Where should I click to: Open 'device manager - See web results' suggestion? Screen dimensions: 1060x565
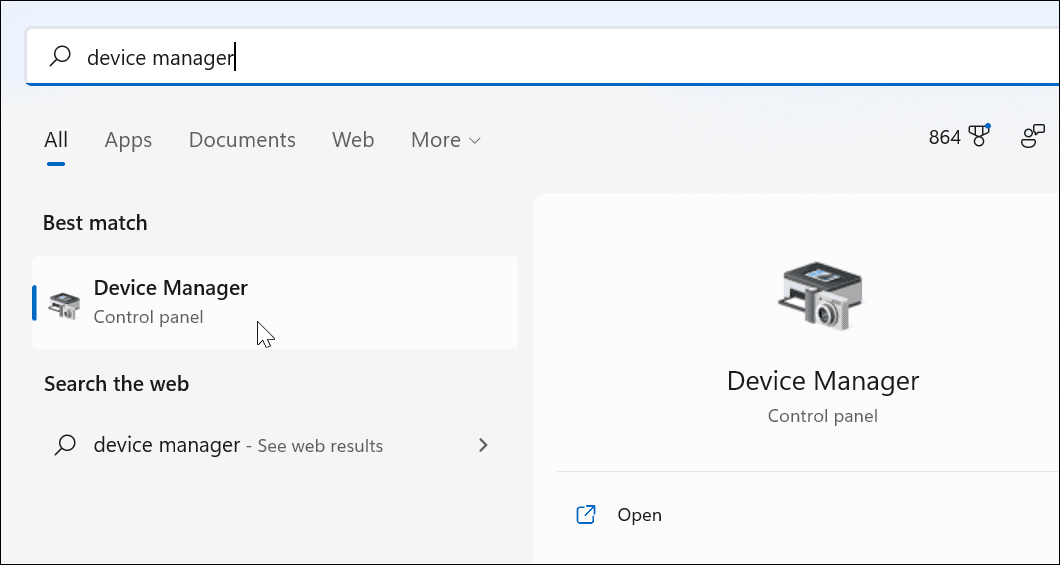[x=238, y=445]
